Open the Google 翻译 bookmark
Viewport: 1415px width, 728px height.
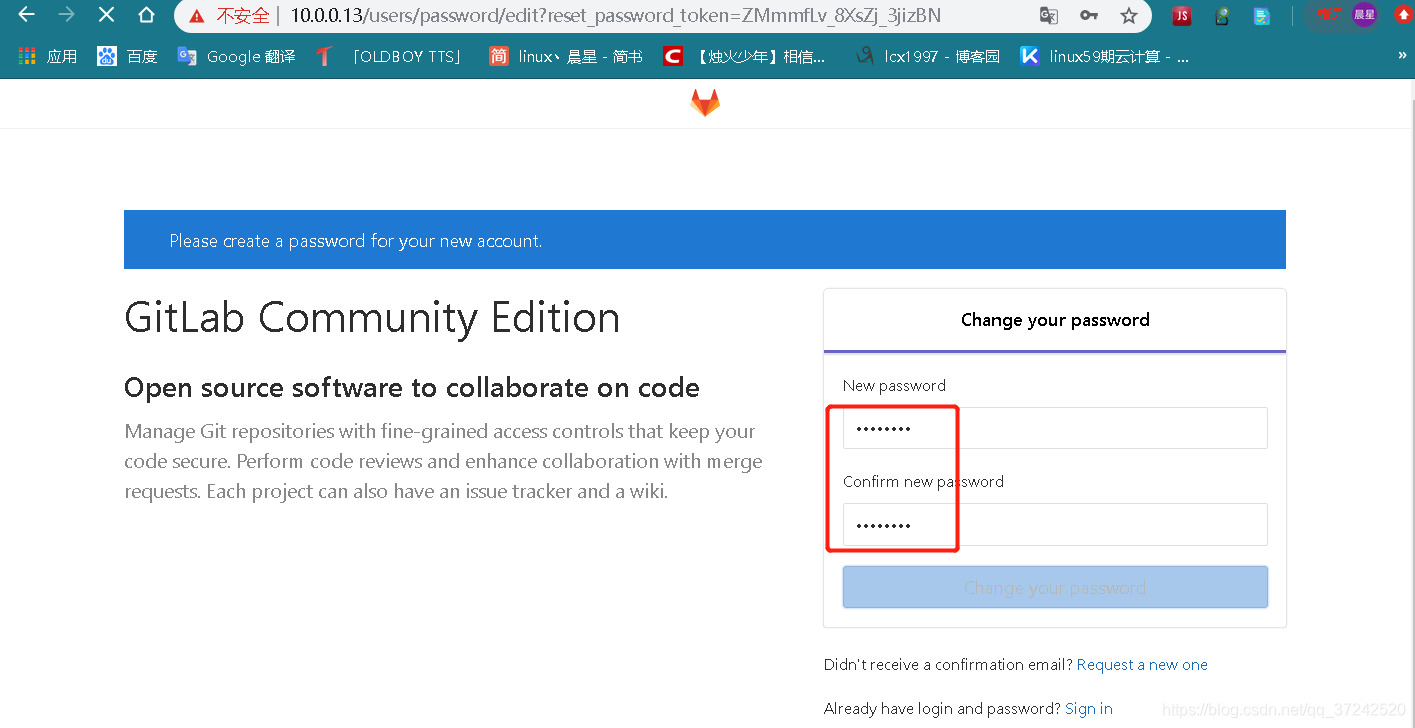[x=236, y=56]
